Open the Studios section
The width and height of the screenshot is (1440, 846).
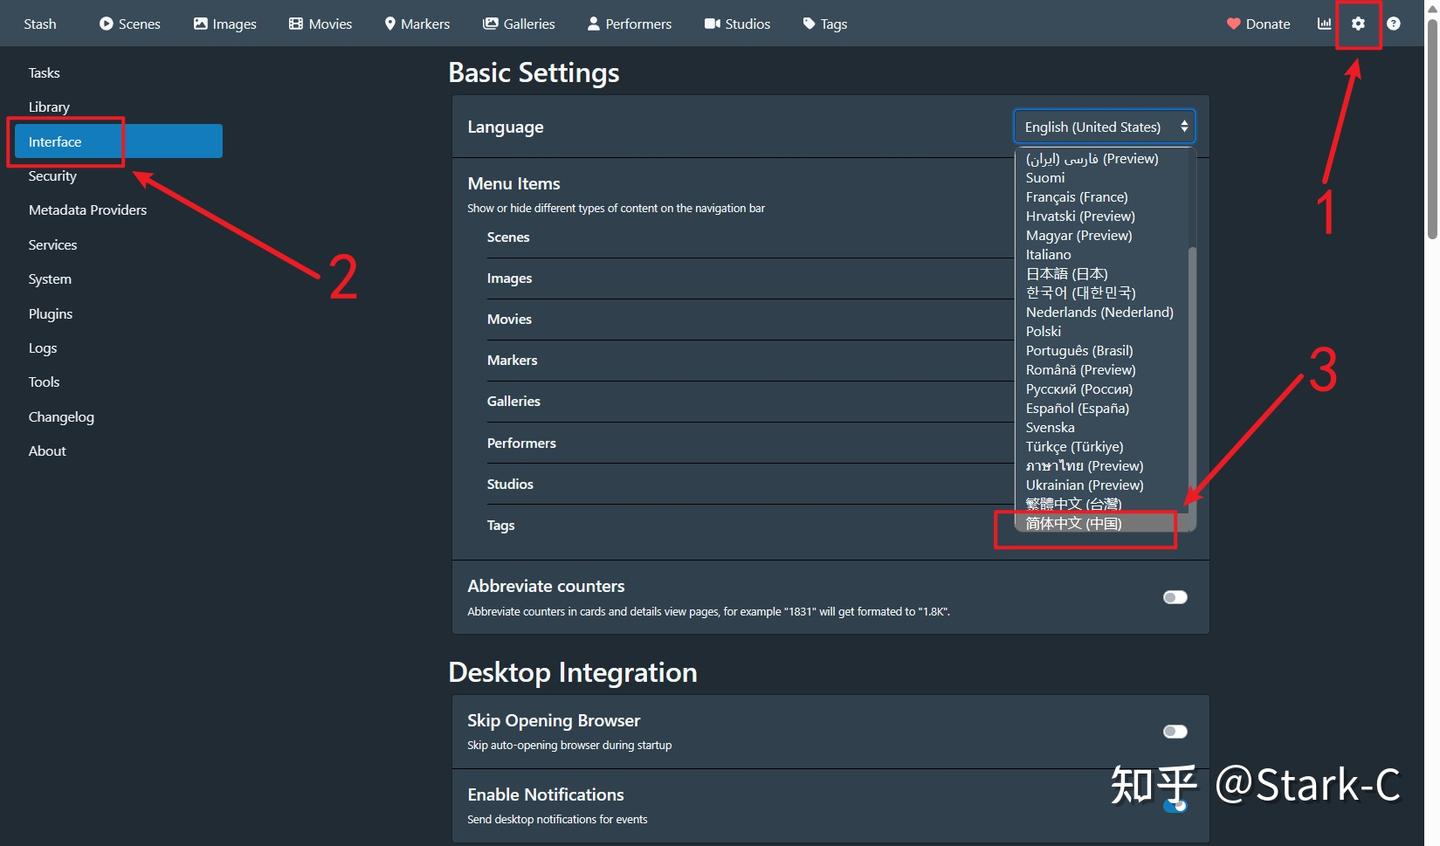(737, 23)
